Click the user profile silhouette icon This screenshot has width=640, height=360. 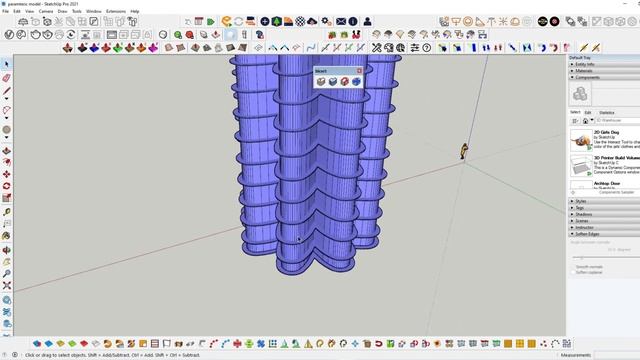pos(367,21)
